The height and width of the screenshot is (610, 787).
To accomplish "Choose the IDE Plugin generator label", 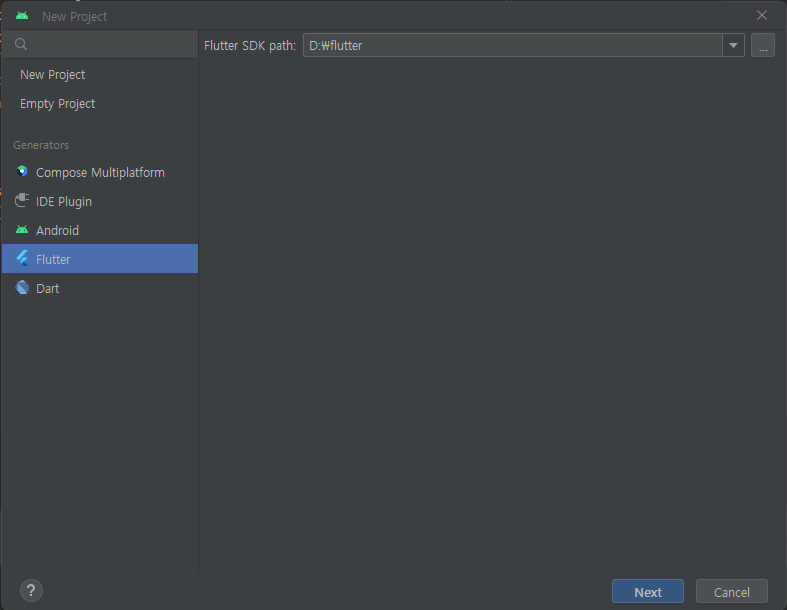I will point(64,201).
